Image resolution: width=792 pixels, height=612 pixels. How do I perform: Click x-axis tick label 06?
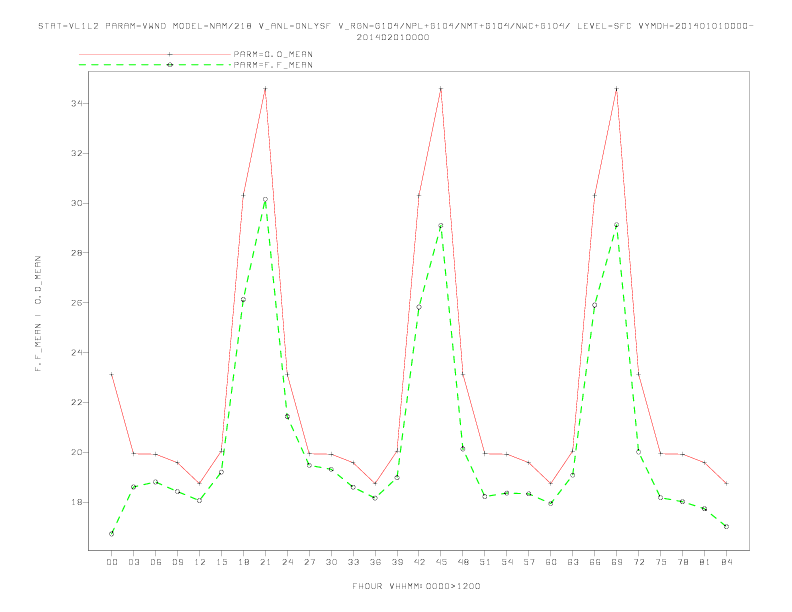point(156,562)
